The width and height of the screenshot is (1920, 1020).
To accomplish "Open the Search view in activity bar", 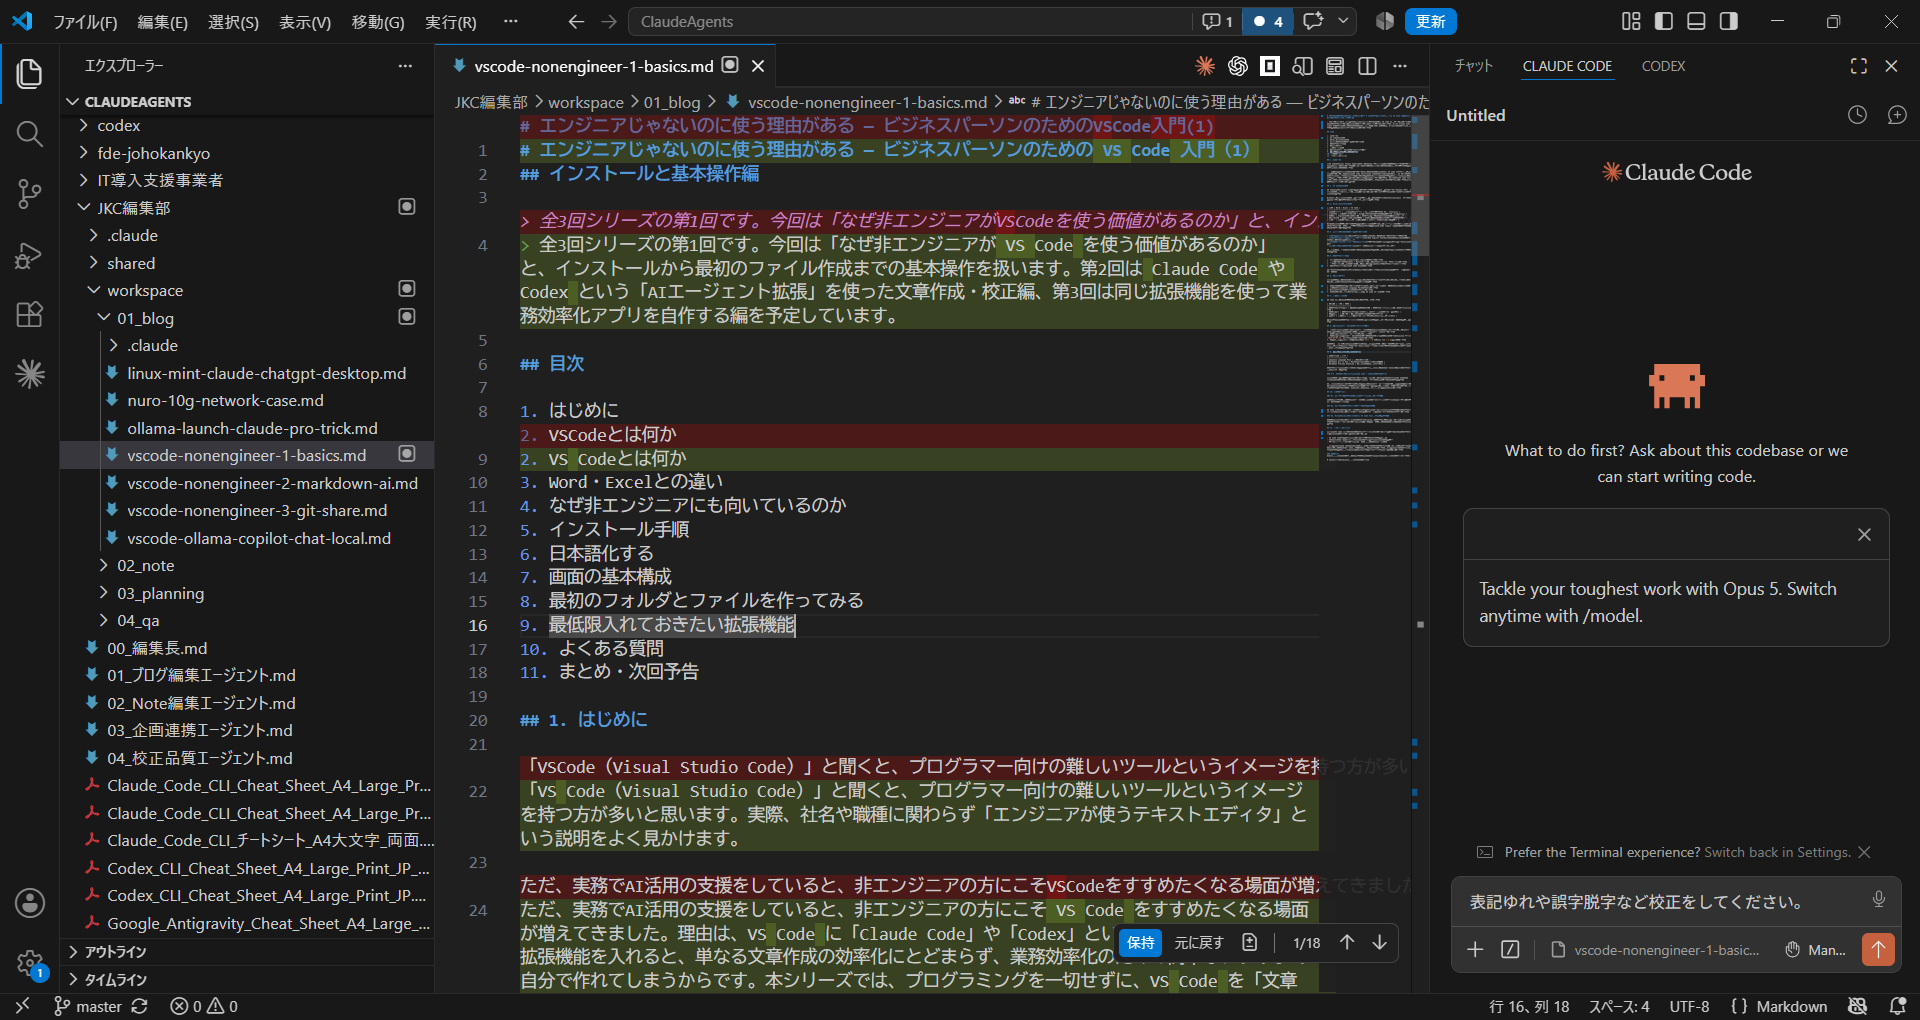I will pos(30,134).
